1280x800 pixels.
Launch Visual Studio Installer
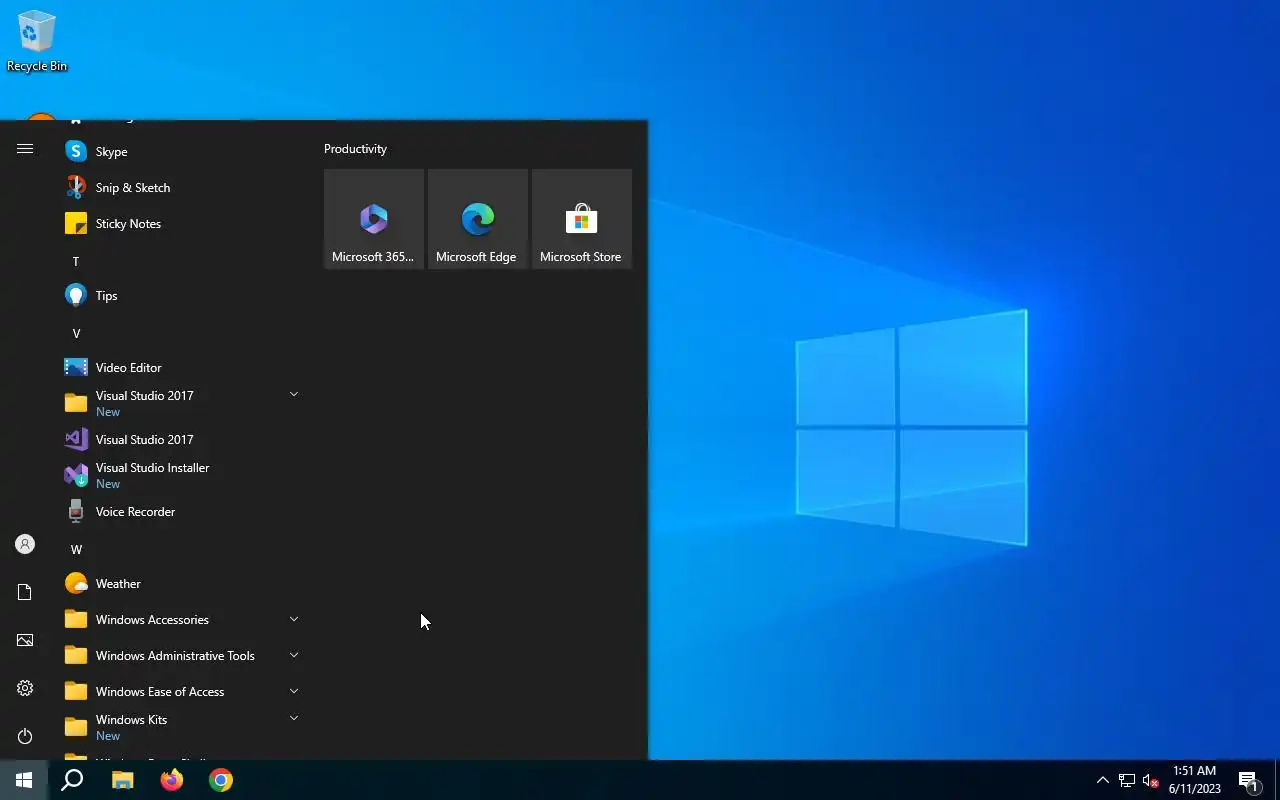pyautogui.click(x=182, y=475)
